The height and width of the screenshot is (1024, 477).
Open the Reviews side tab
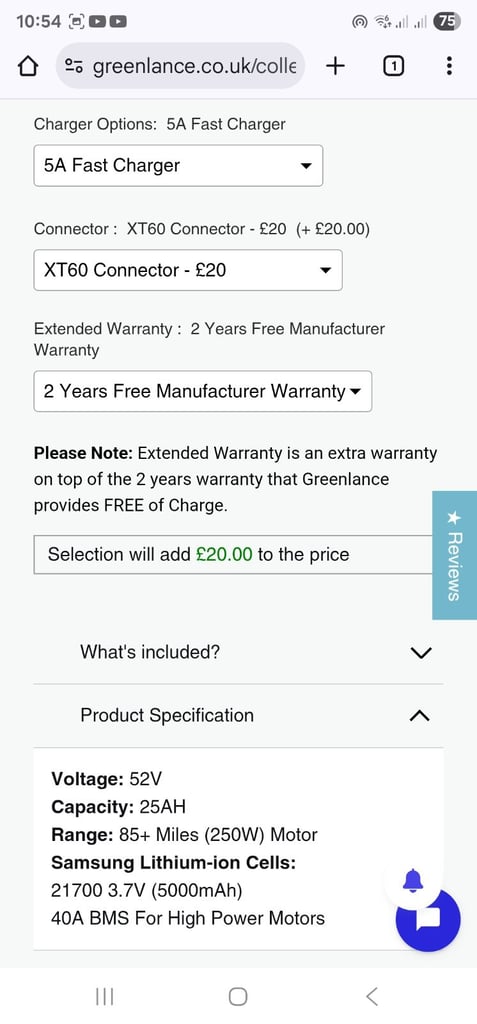(455, 555)
